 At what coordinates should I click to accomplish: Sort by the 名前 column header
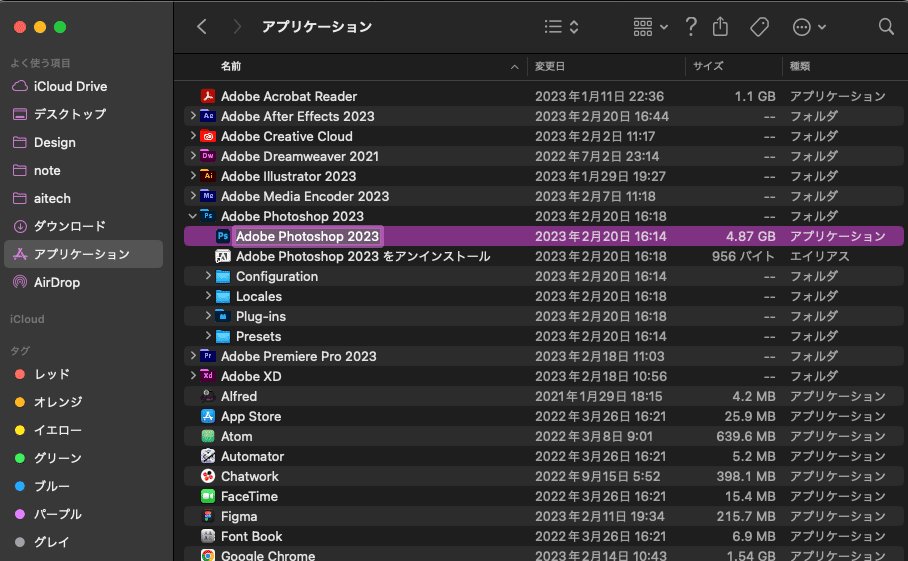[231, 67]
